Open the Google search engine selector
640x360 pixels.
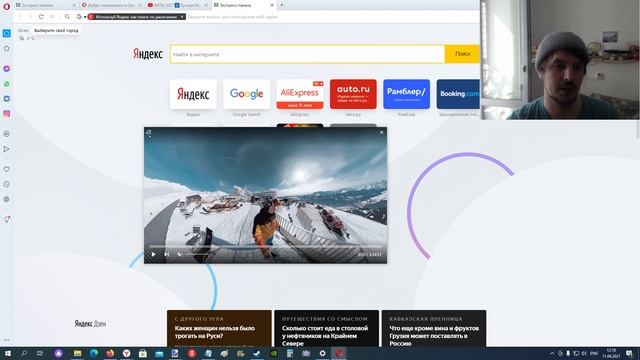coord(80,17)
